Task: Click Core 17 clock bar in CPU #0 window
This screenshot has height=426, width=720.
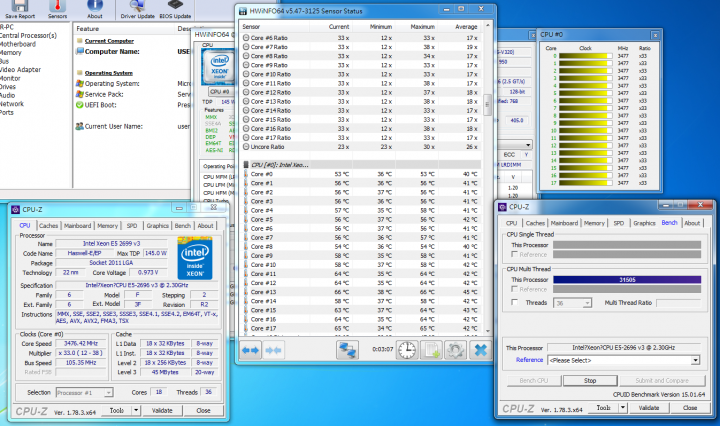Action: click(585, 183)
